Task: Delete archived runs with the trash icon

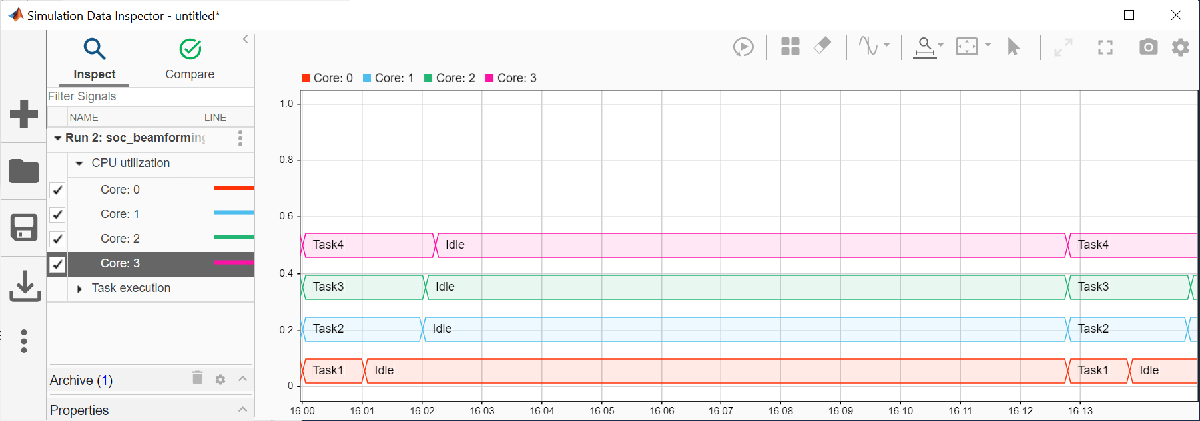Action: click(197, 378)
